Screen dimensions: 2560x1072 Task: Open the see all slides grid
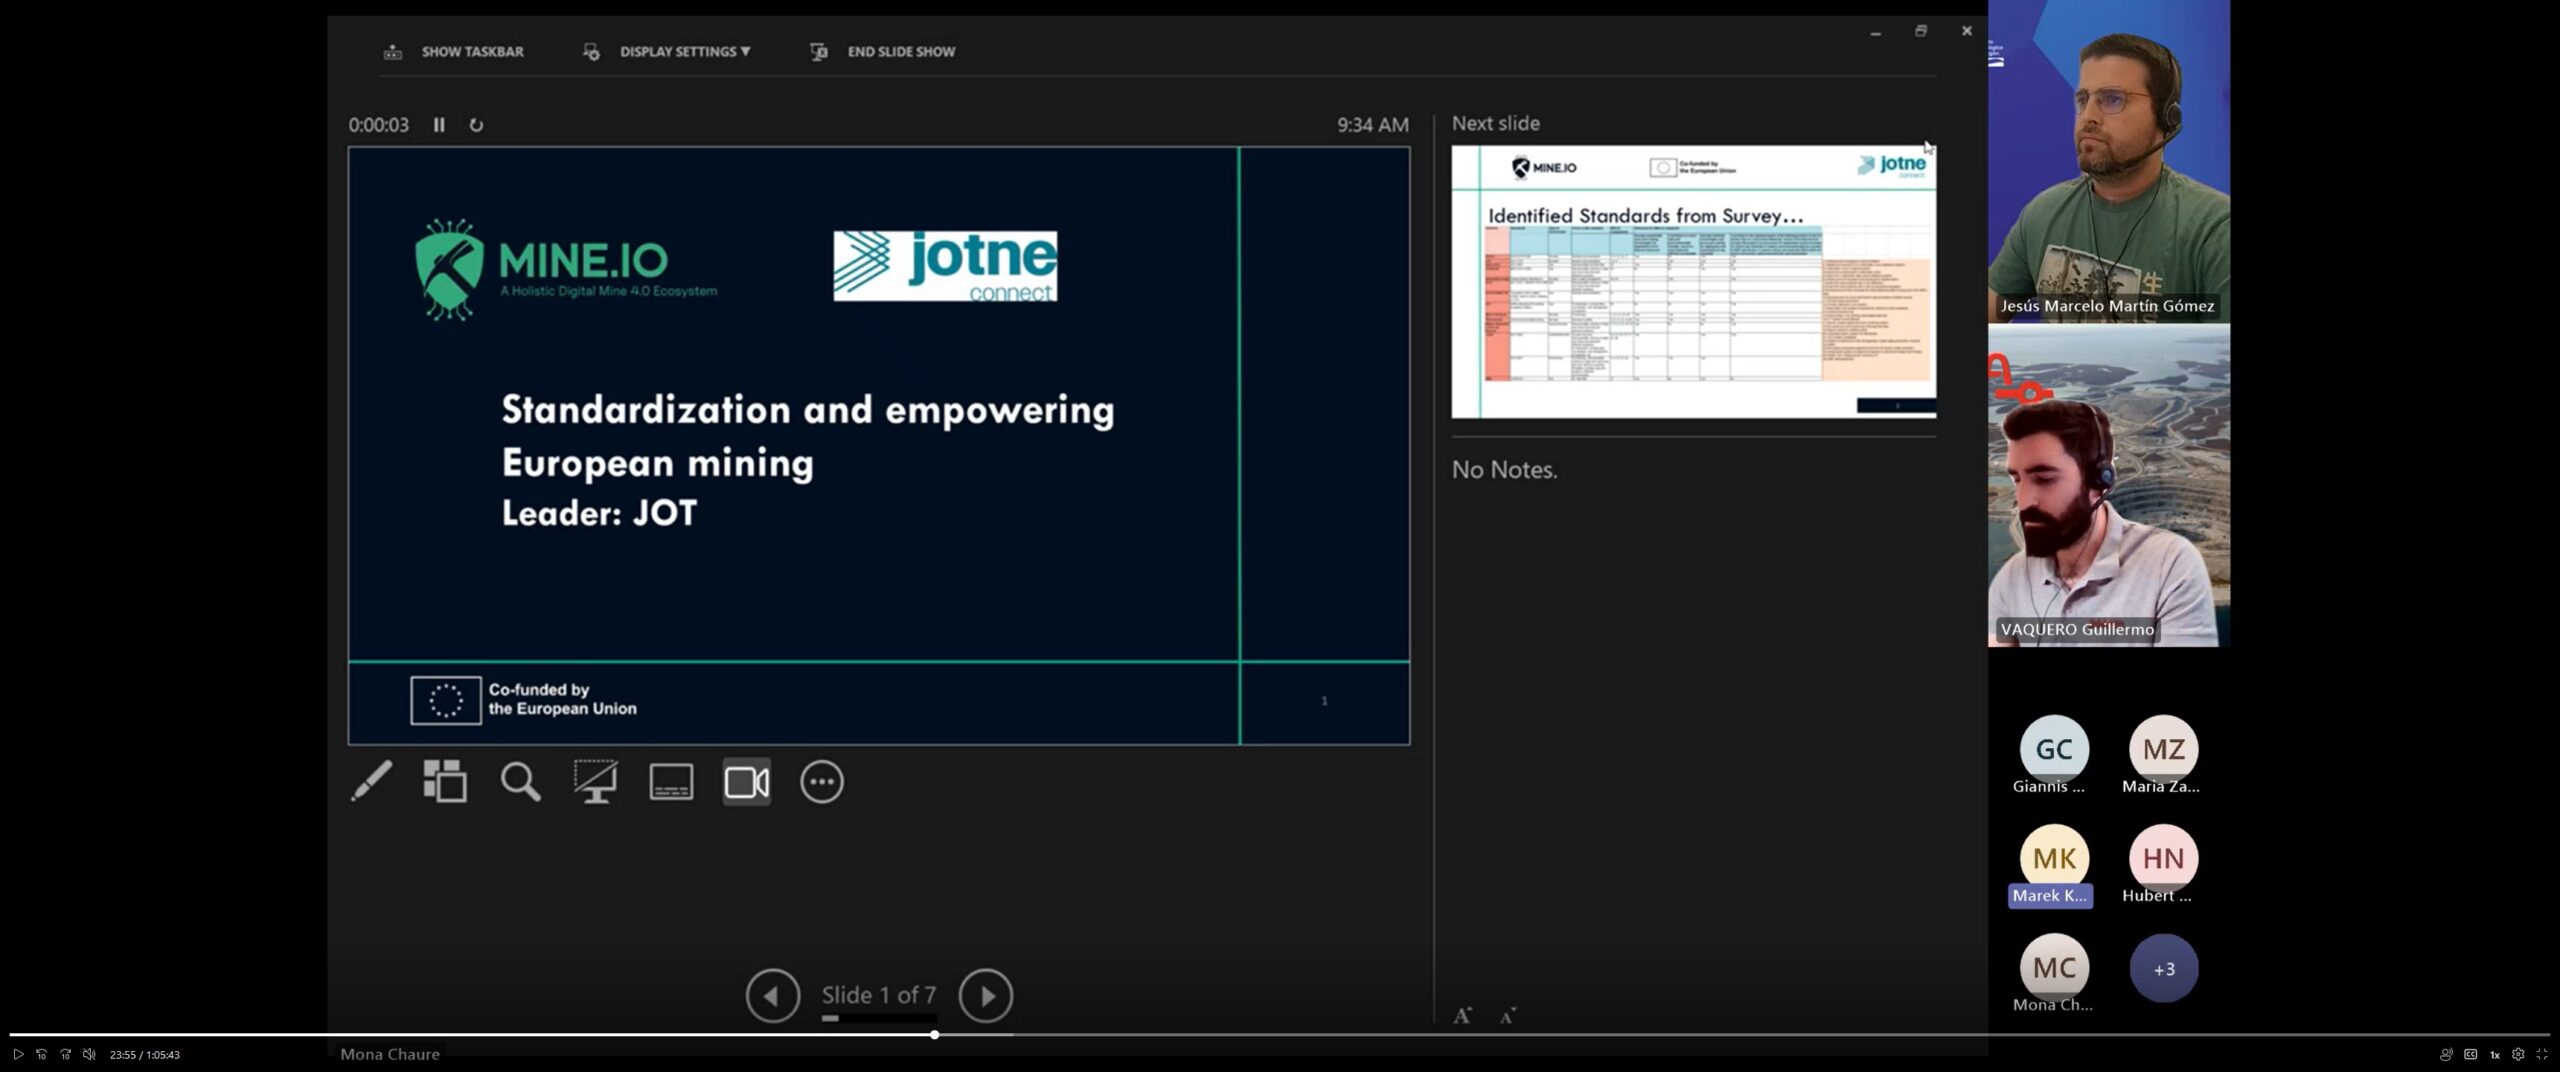click(445, 782)
